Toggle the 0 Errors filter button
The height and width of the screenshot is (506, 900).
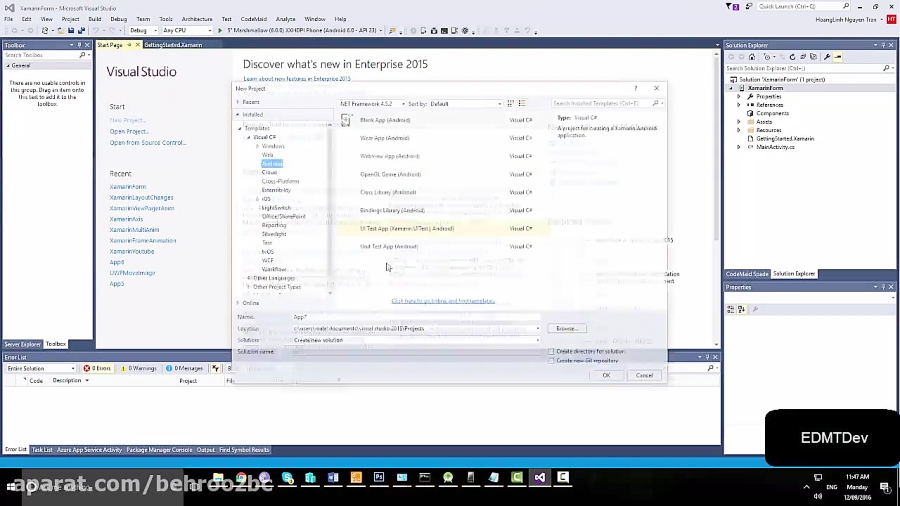tap(97, 368)
